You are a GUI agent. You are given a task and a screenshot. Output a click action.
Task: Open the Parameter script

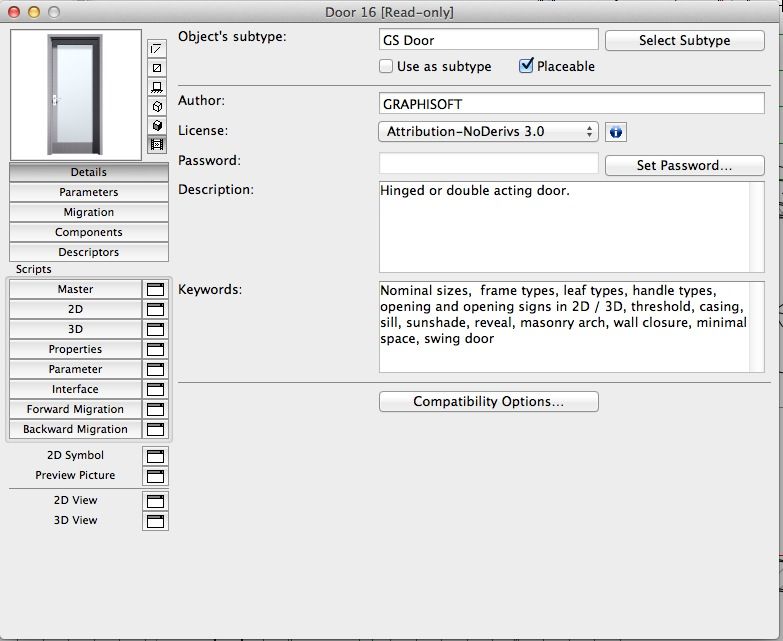(x=75, y=369)
